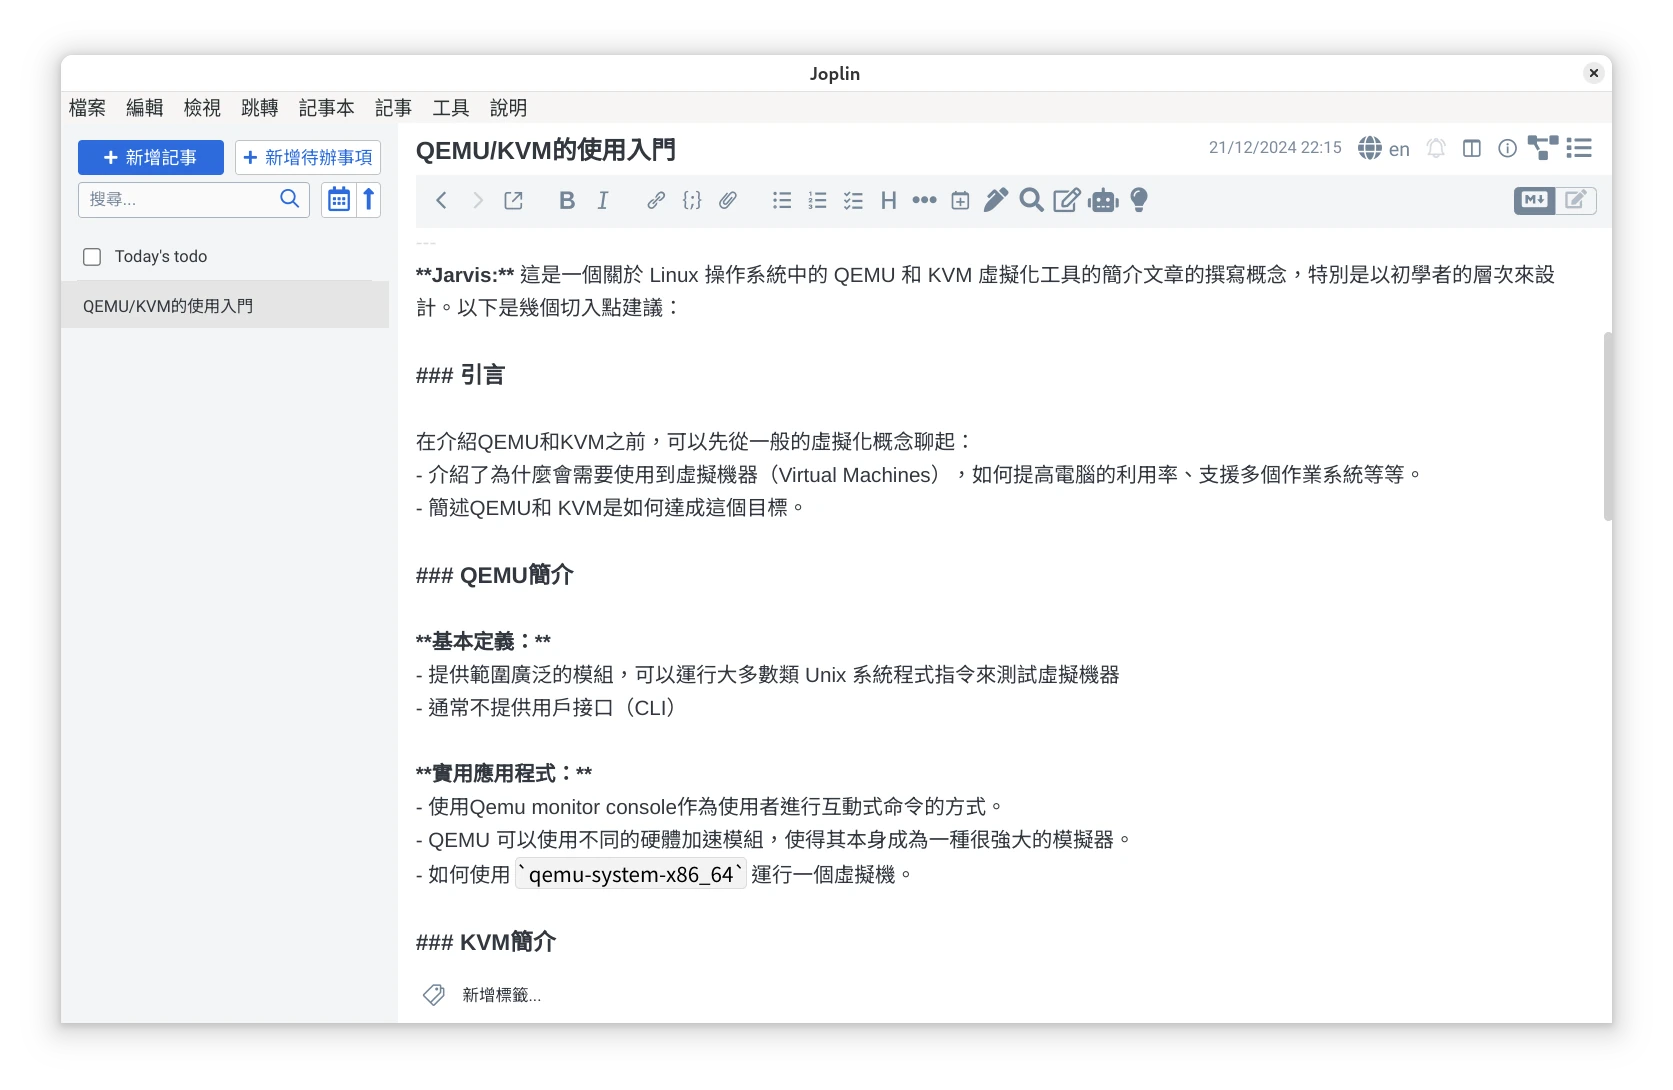The image size is (1673, 1090).
Task: Expand extra toolbar options via ellipsis
Action: tap(923, 200)
